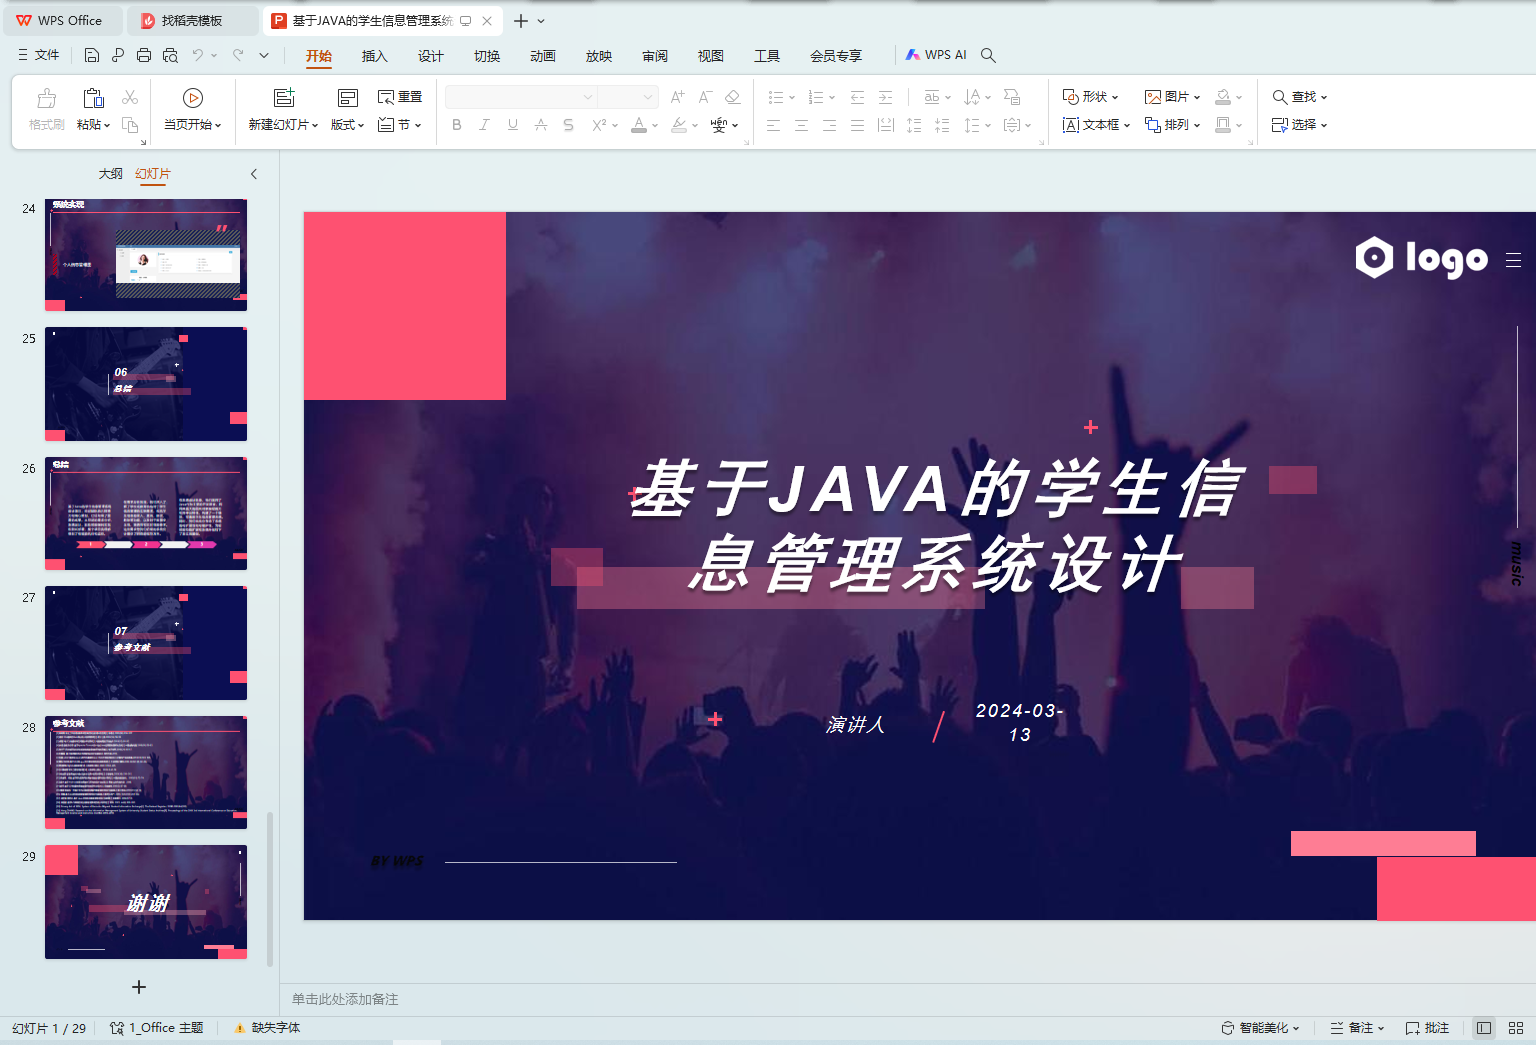The image size is (1536, 1045).
Task: Click the Select (选择) button
Action: (1299, 125)
